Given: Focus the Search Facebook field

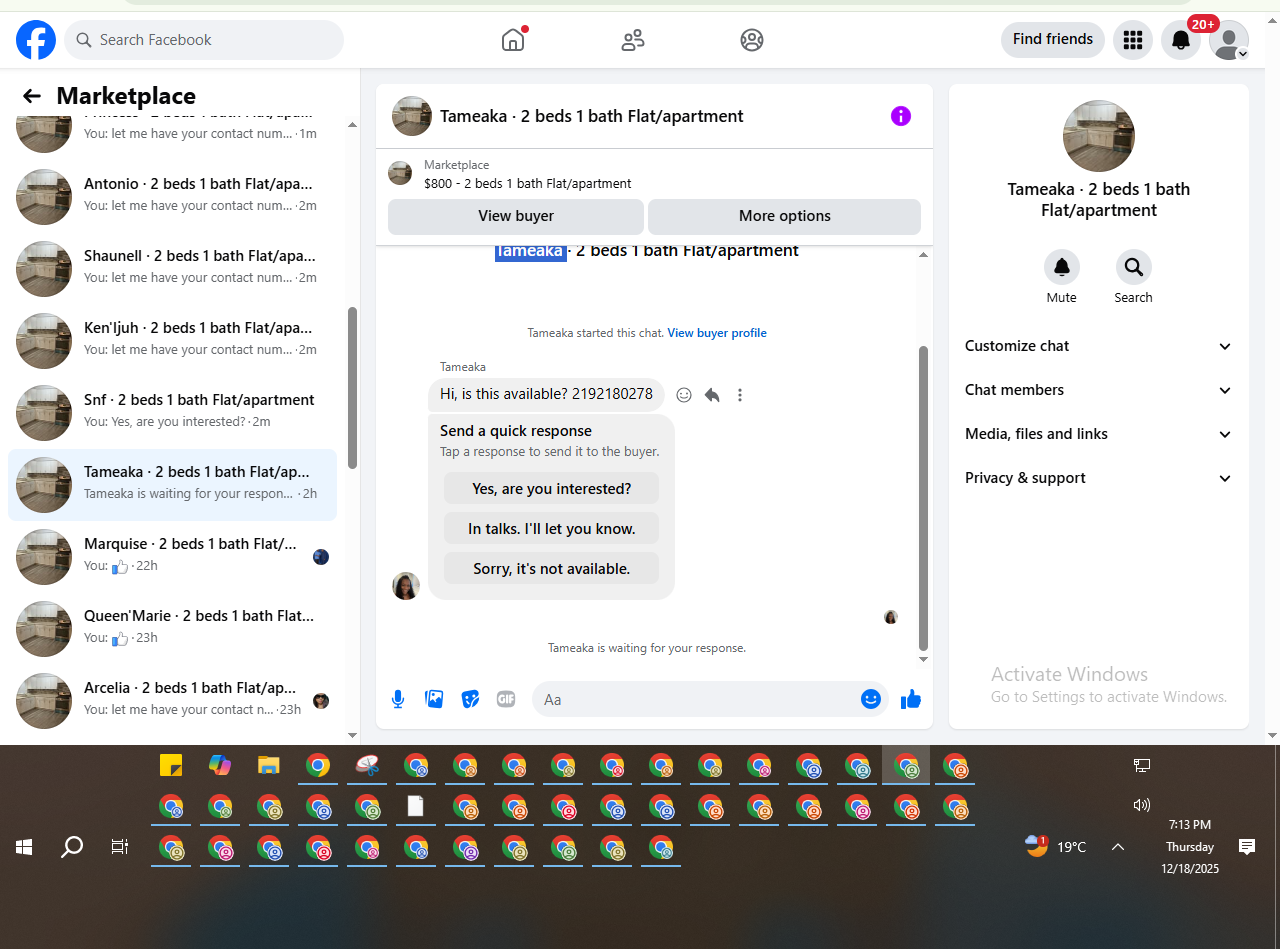Looking at the screenshot, I should click(x=204, y=40).
